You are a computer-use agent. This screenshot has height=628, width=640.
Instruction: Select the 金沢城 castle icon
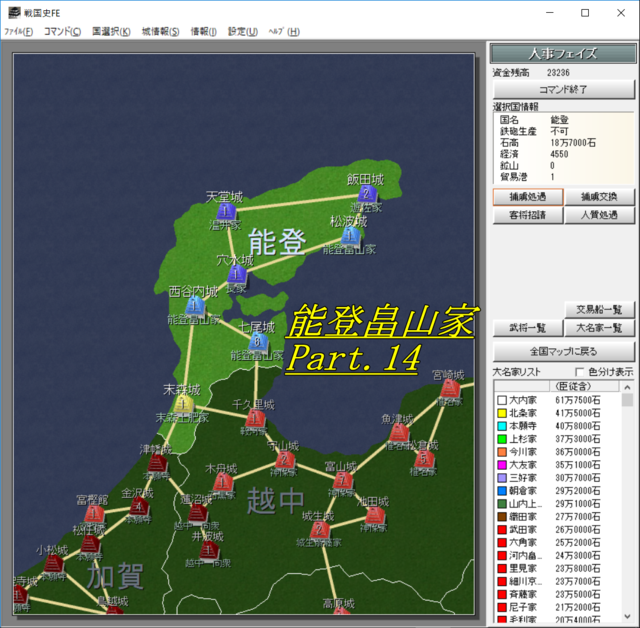click(x=139, y=508)
